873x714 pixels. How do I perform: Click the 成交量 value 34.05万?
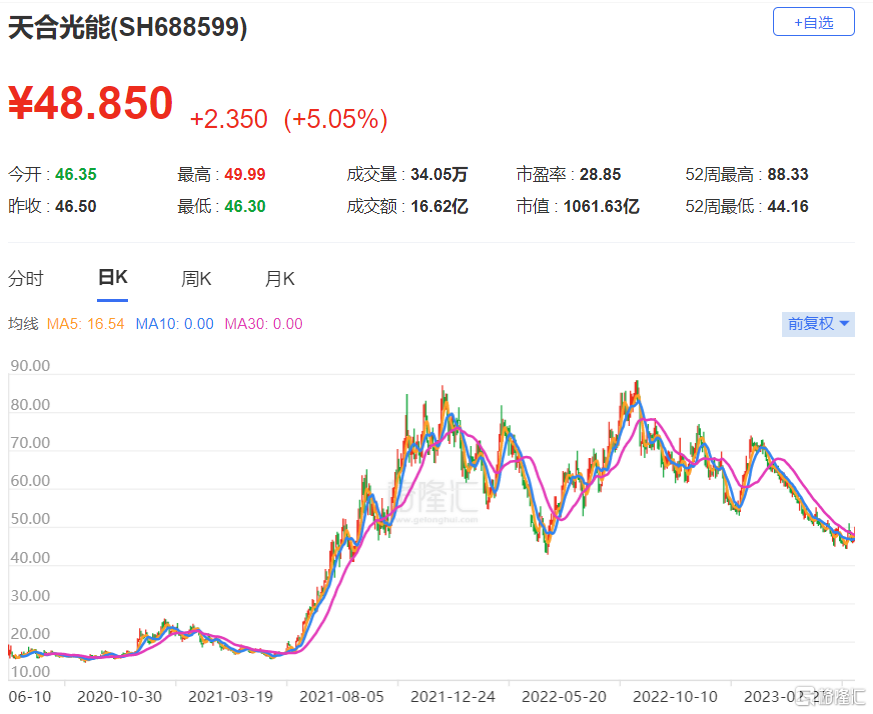click(x=439, y=174)
